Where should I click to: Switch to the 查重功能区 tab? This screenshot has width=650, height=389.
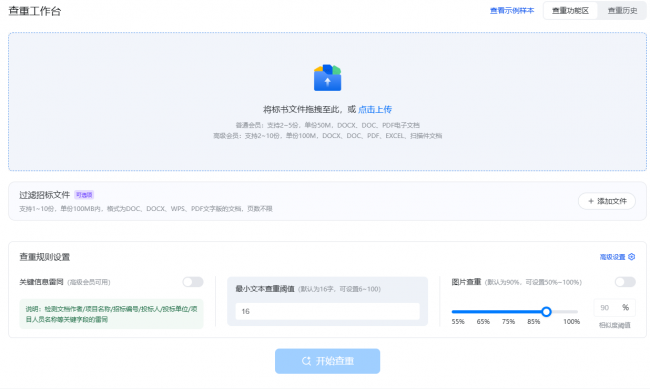[570, 11]
